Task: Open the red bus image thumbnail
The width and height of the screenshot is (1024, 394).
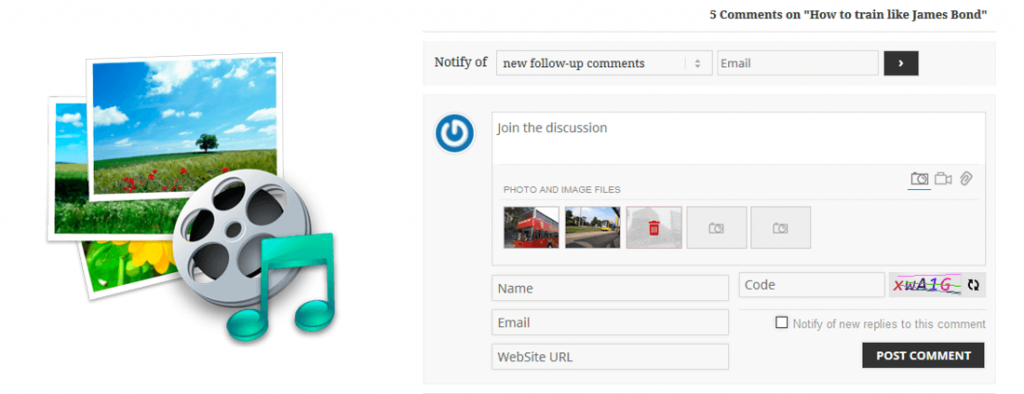Action: (x=532, y=227)
